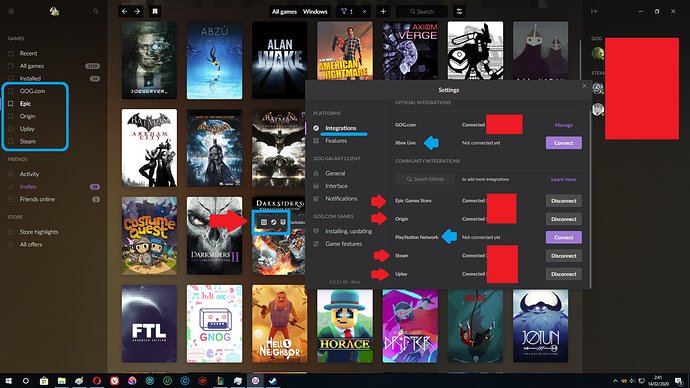
Task: Click the bookmark icon in top toolbar
Action: 155,11
